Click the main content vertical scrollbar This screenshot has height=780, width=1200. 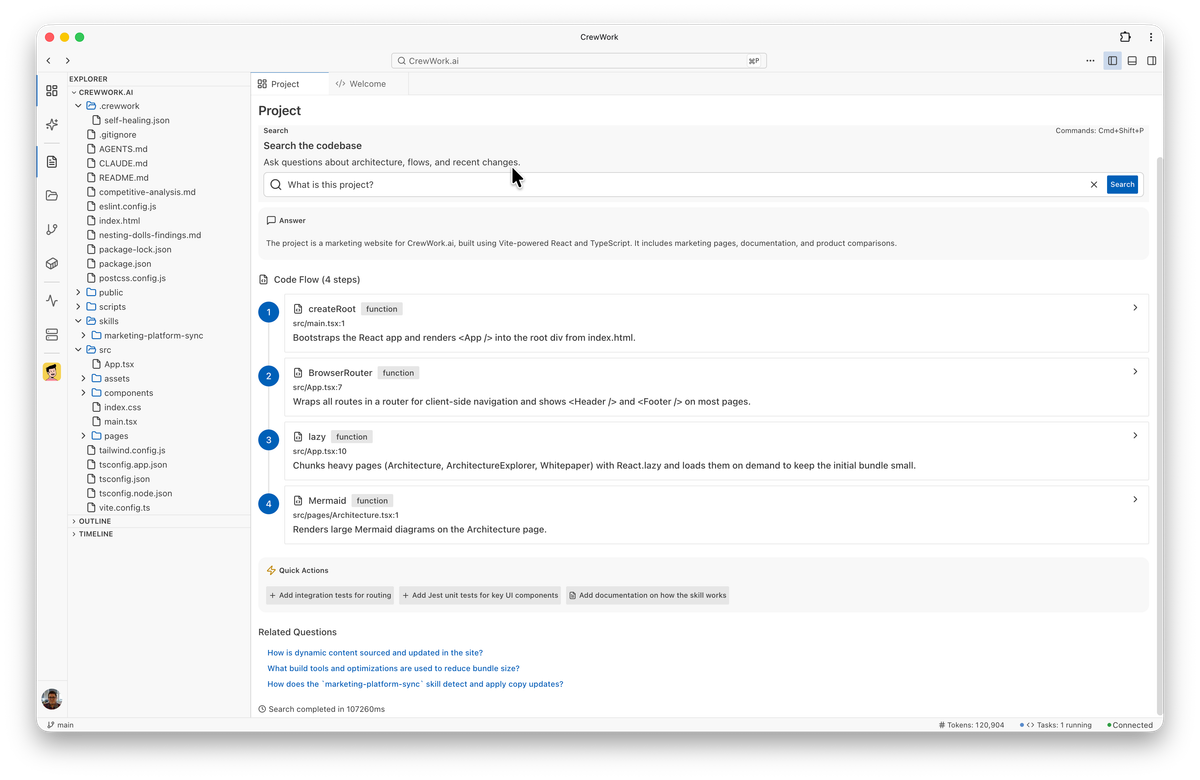pyautogui.click(x=1159, y=435)
